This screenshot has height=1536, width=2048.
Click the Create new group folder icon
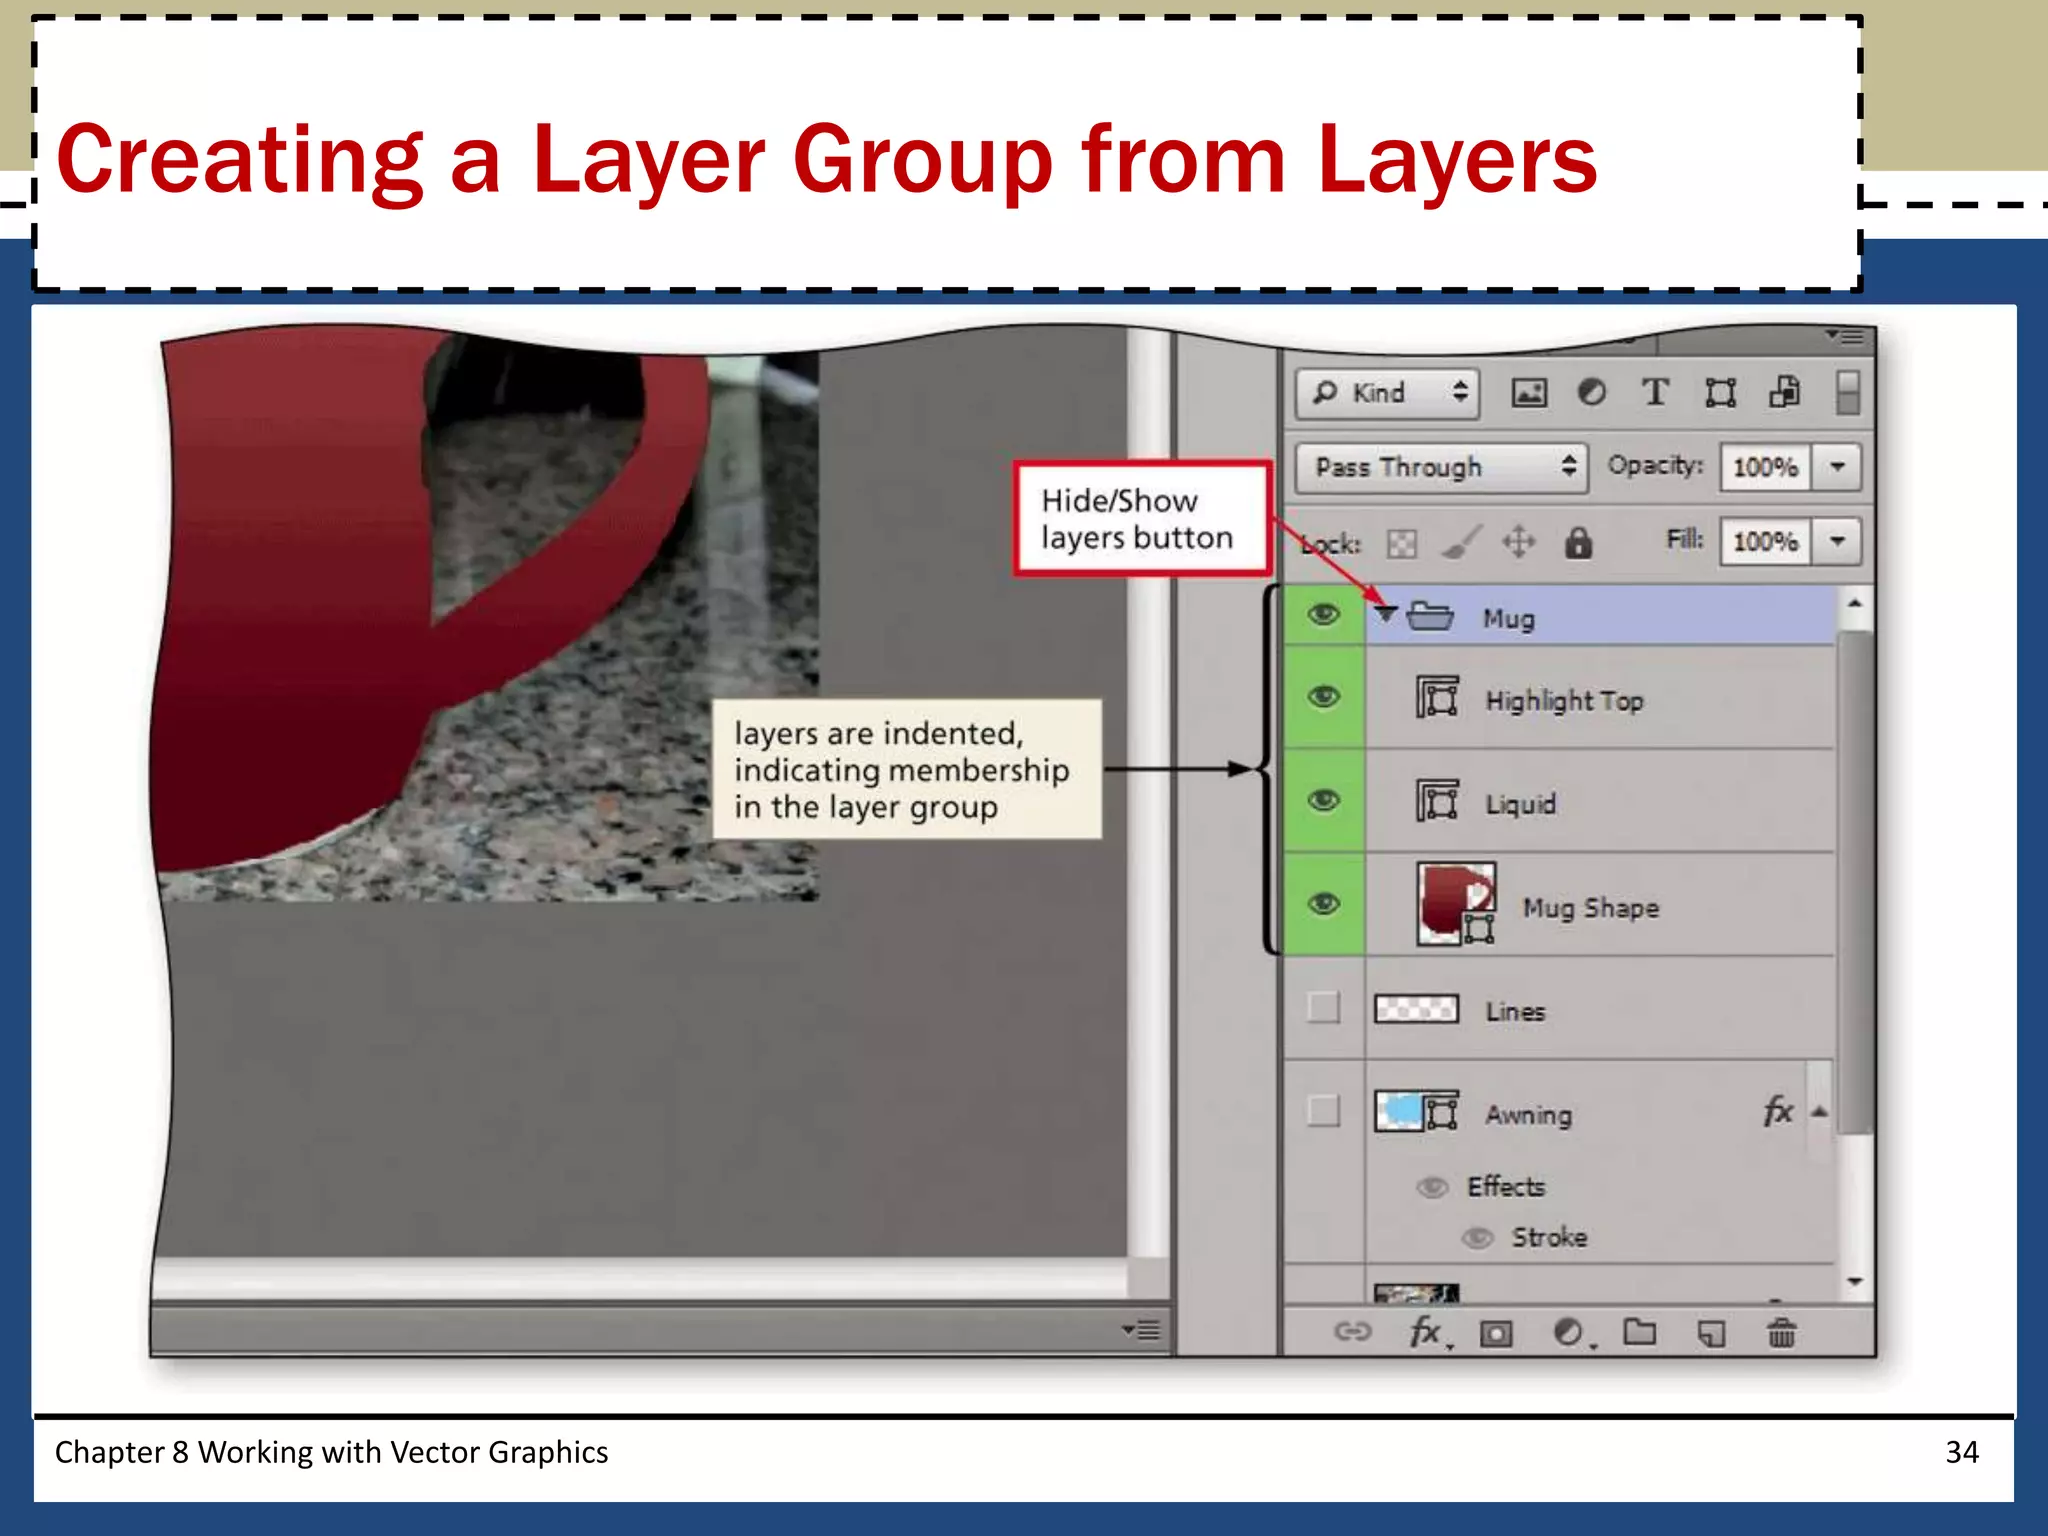pos(1640,1332)
